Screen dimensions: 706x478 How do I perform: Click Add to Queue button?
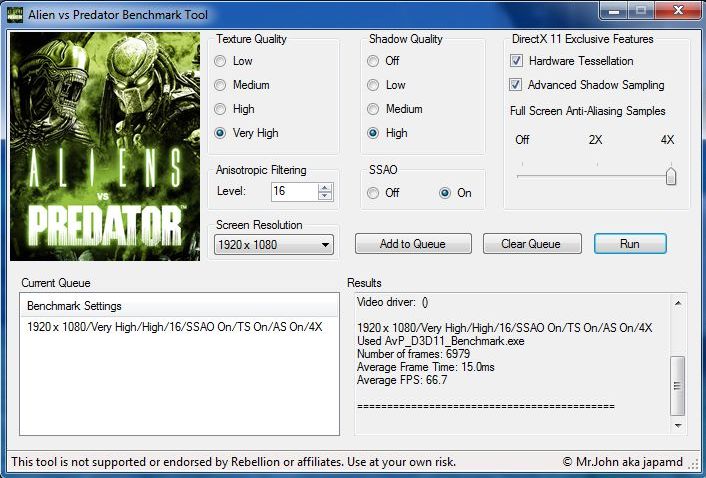(x=413, y=244)
